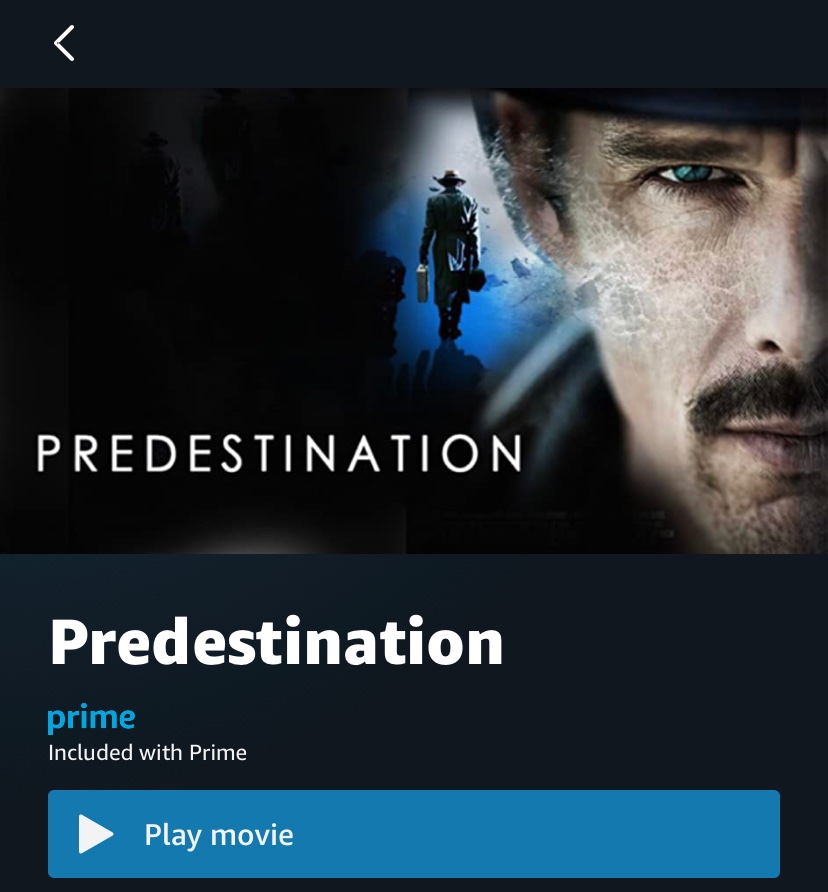
Task: Go back using the left chevron arrow
Action: pos(64,43)
